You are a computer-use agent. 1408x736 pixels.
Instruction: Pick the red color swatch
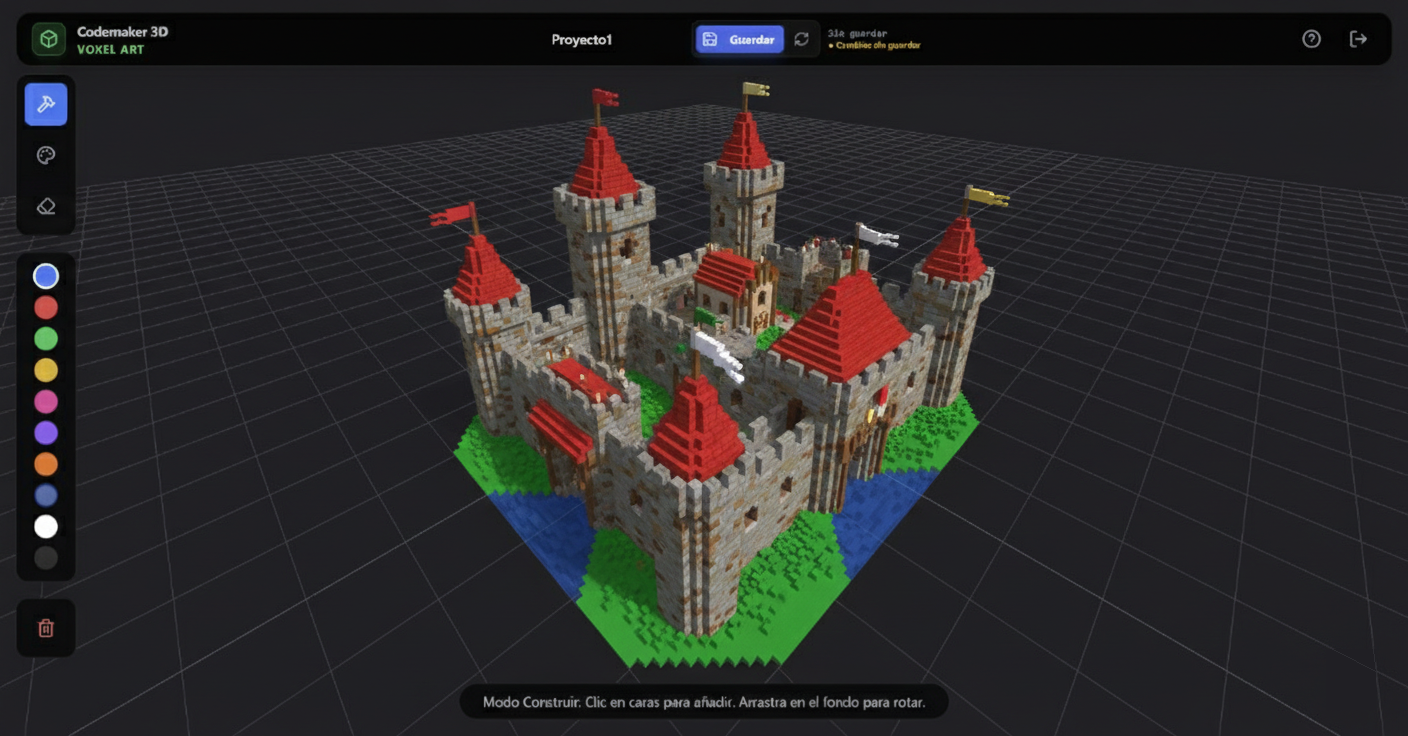[46, 307]
